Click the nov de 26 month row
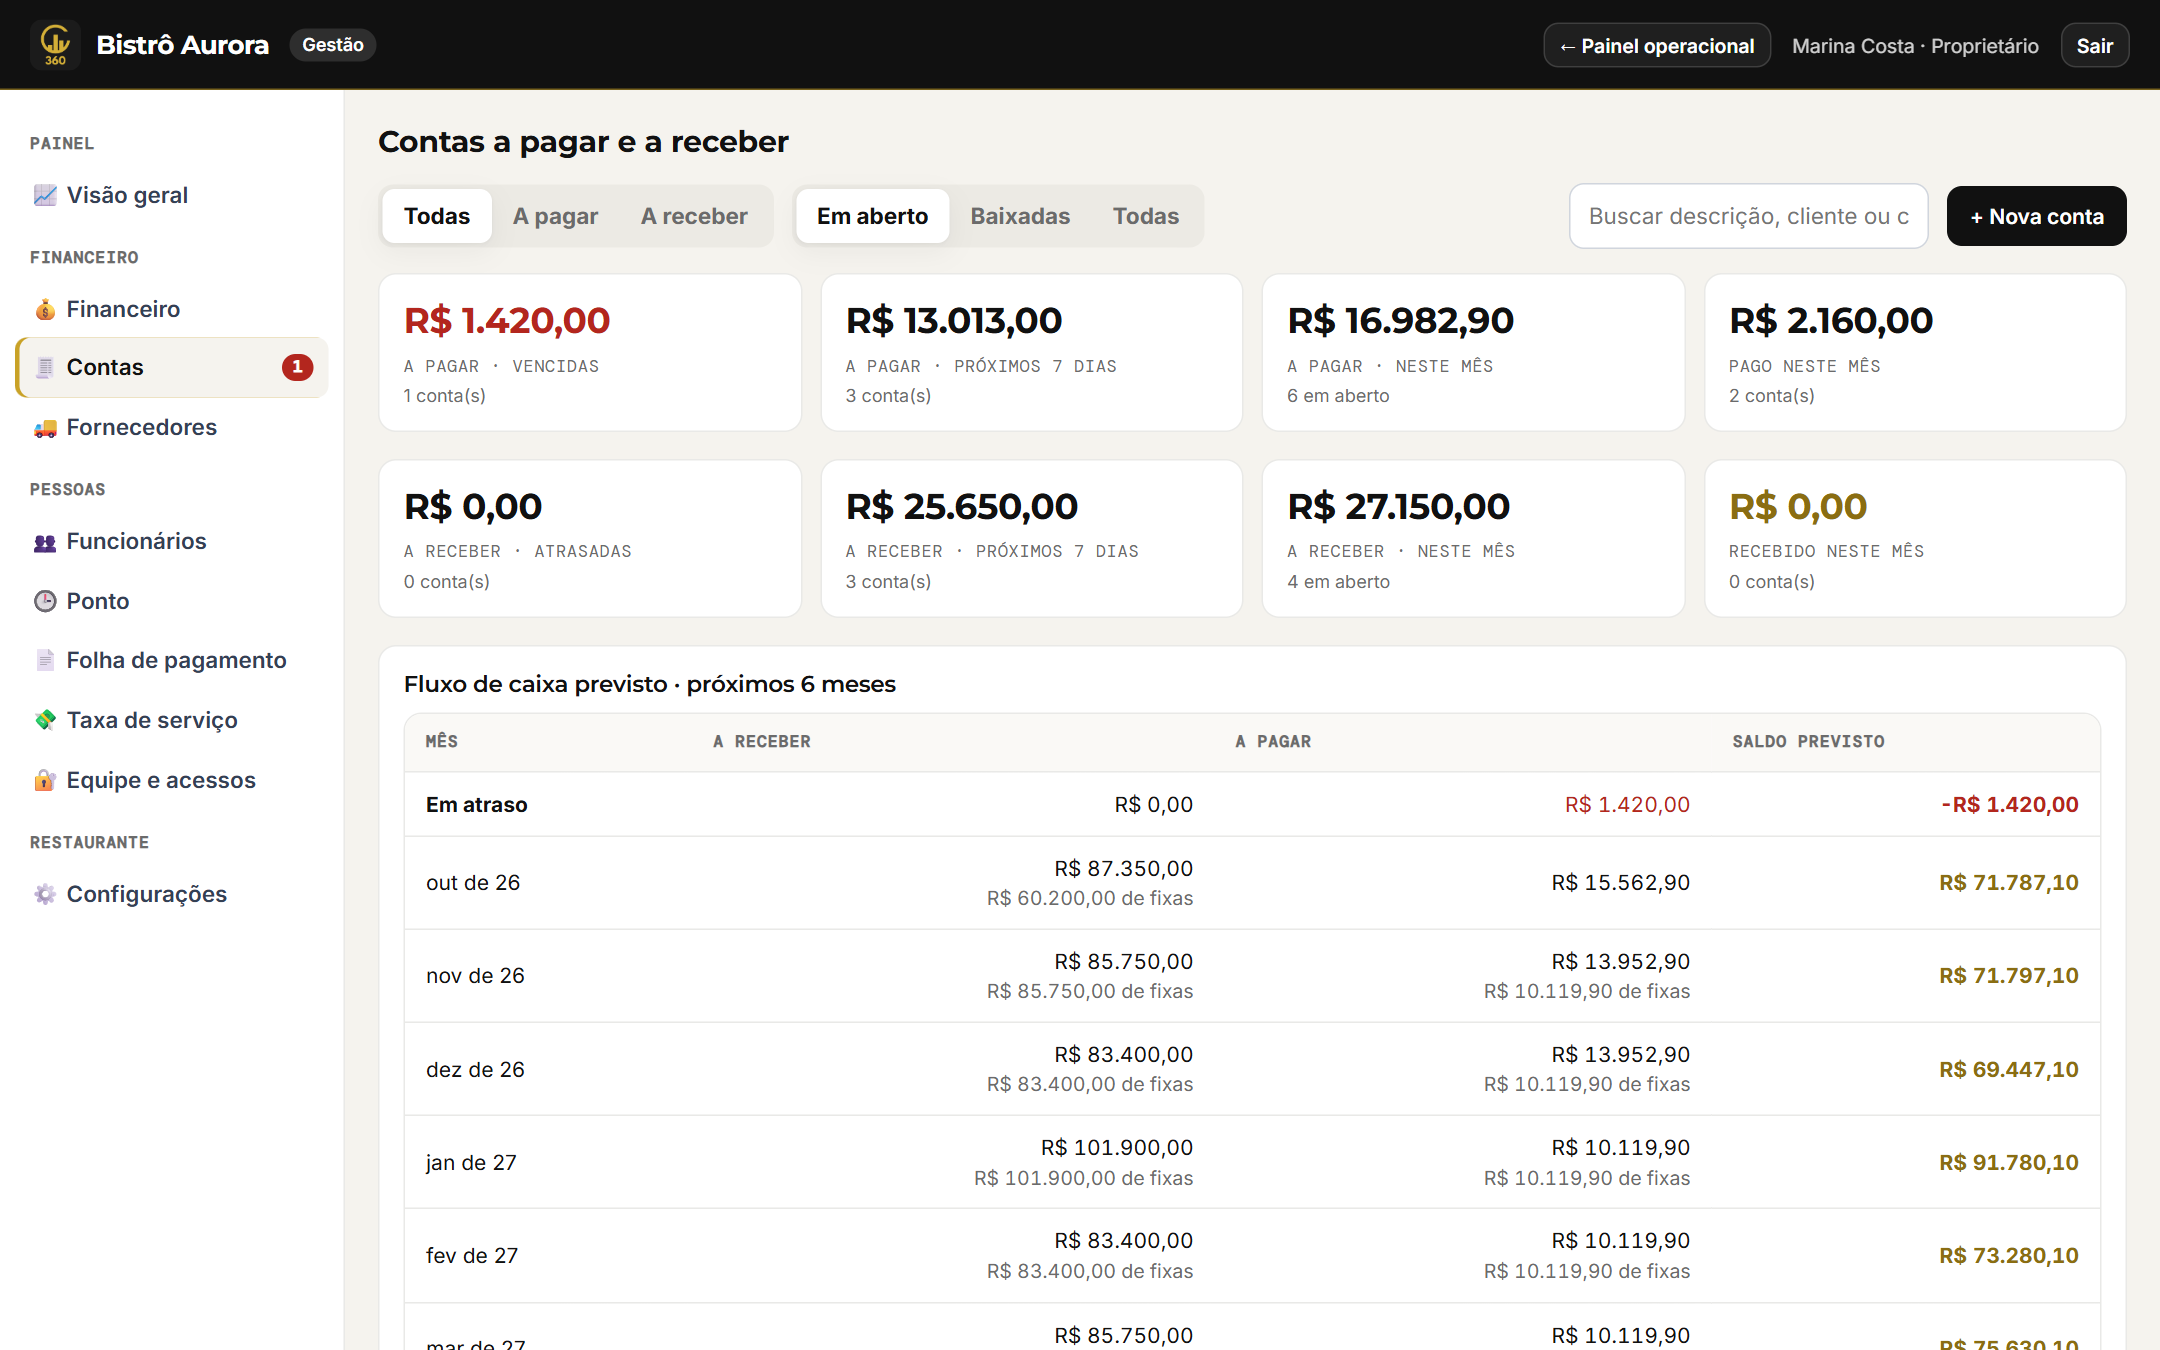This screenshot has width=2160, height=1350. point(1252,976)
